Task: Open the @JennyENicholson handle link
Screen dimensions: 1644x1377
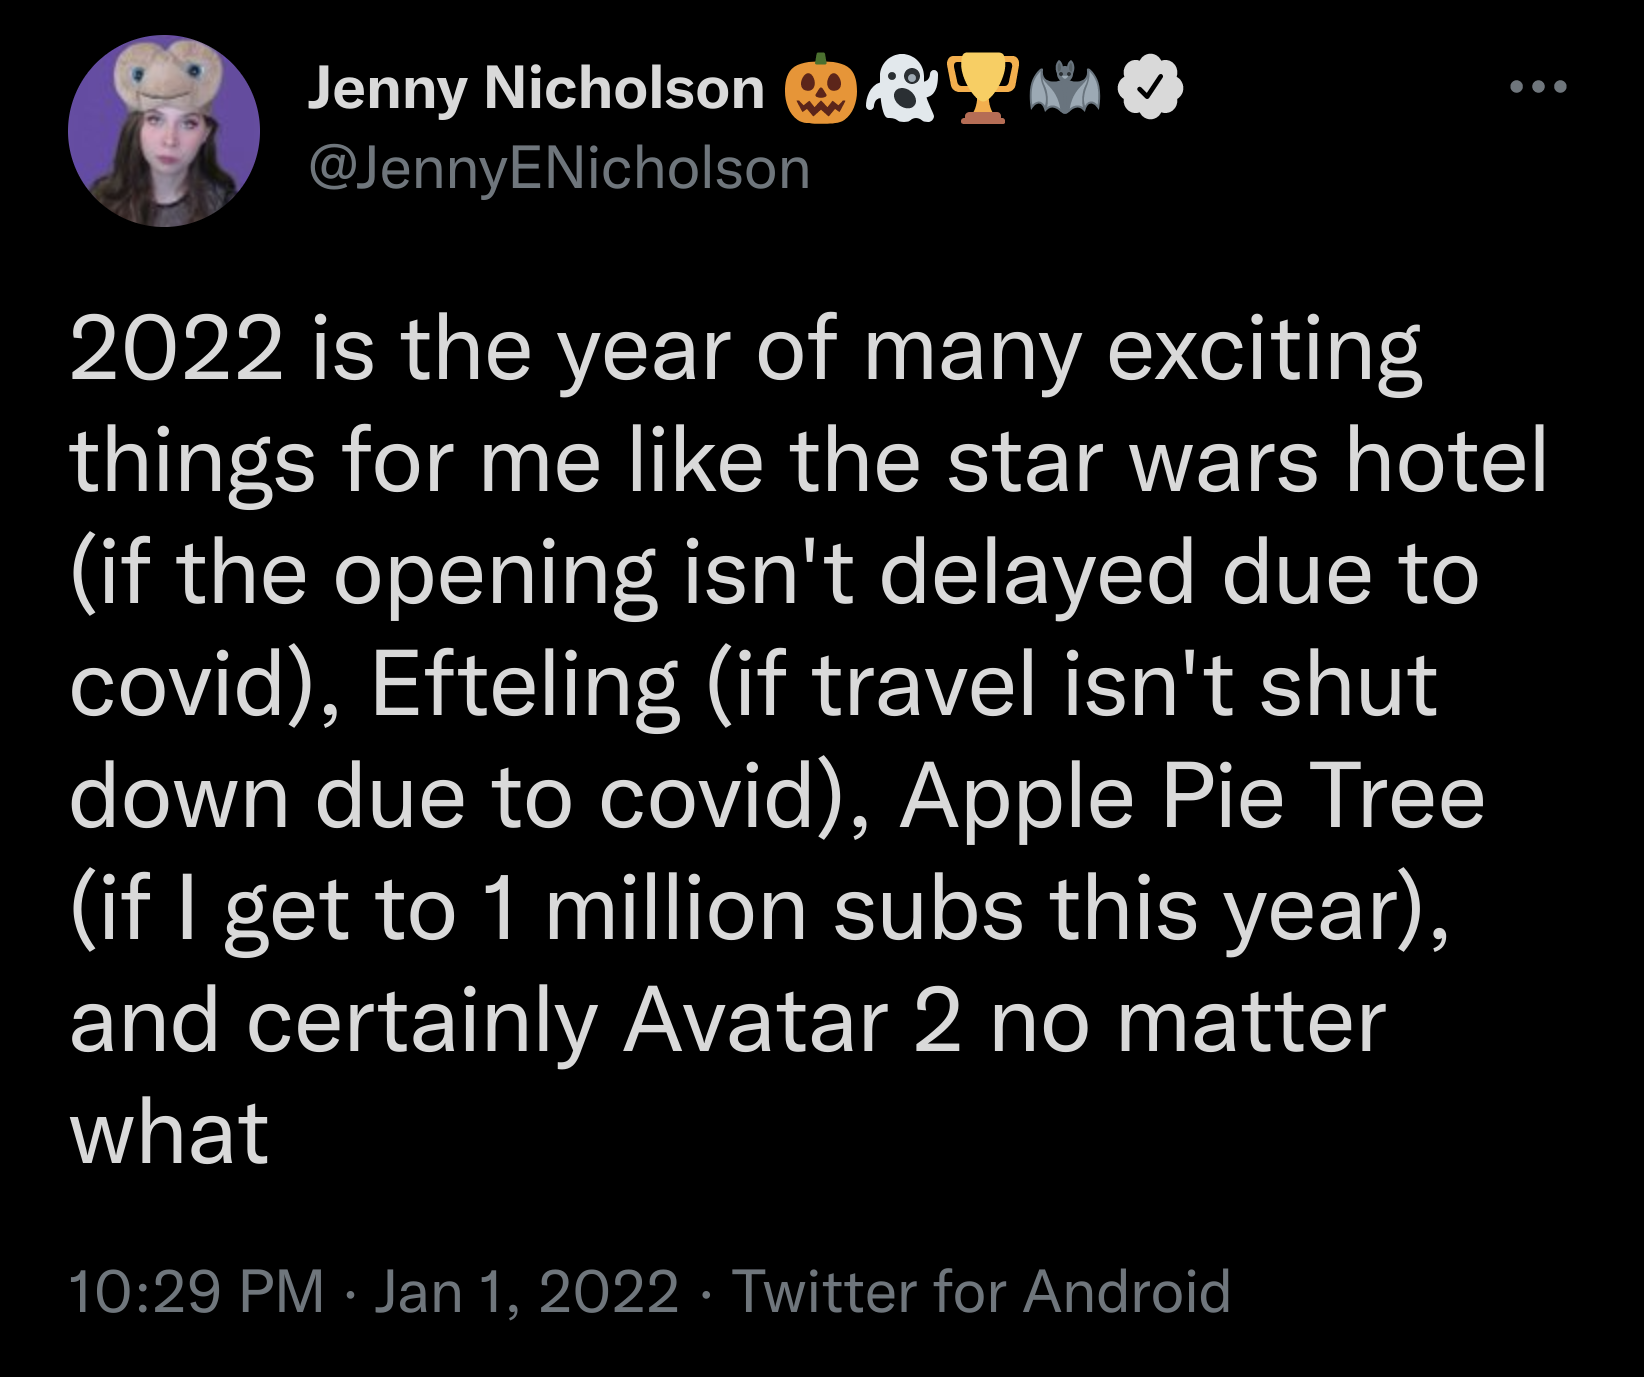Action: (559, 168)
